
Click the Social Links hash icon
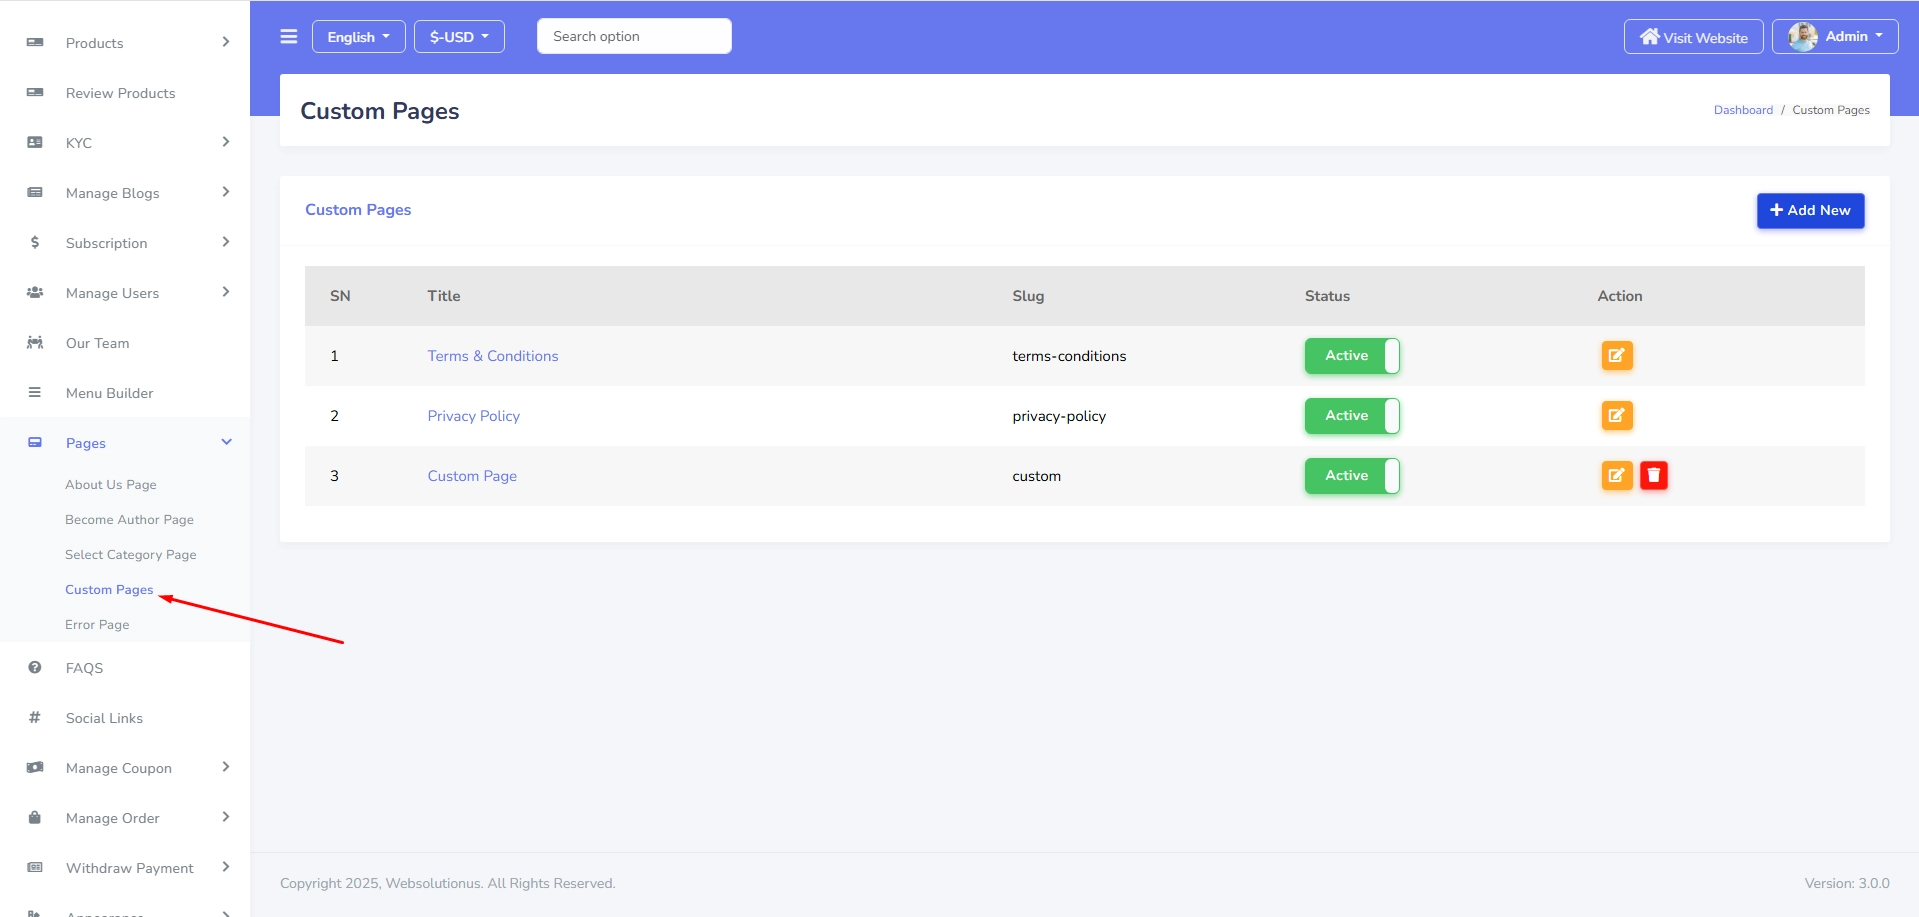[35, 717]
